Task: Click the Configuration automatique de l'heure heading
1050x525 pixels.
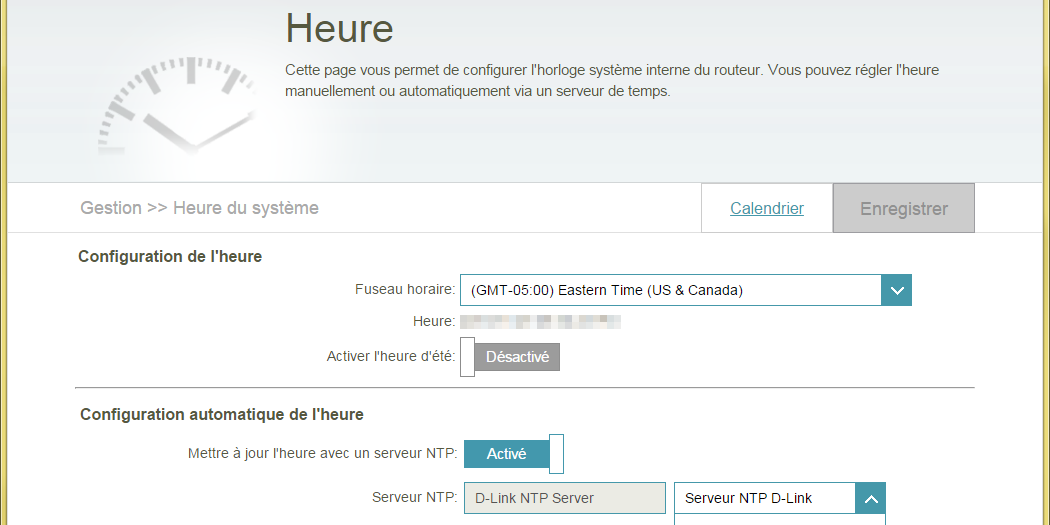Action: 222,414
